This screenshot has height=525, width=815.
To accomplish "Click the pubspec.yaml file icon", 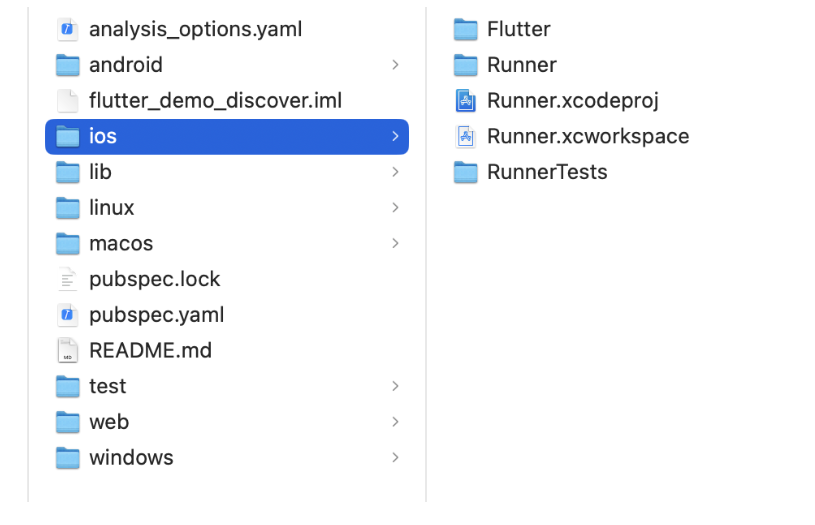I will 67,315.
